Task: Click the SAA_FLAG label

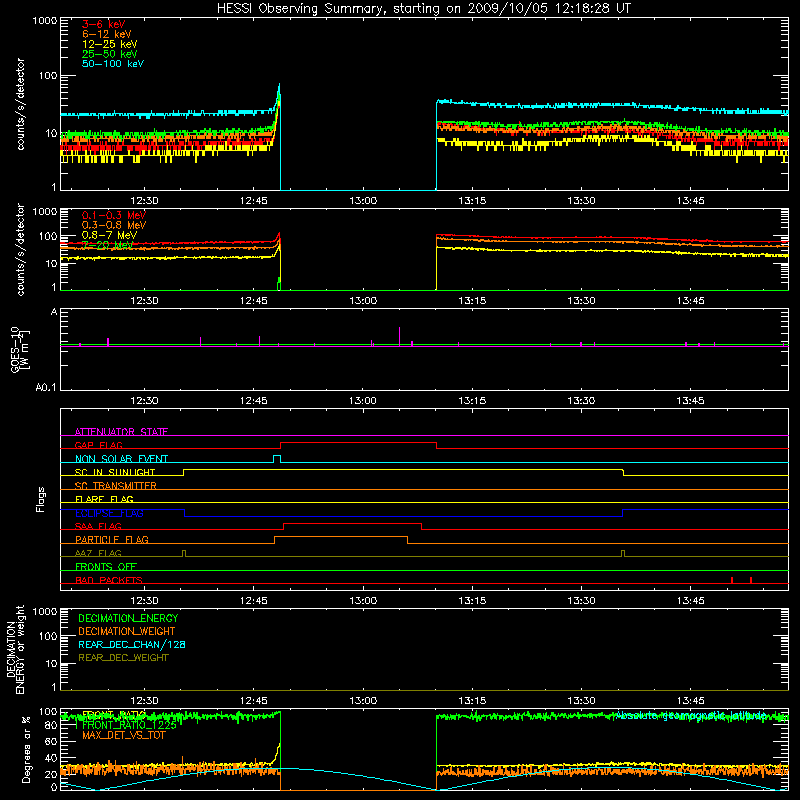Action: click(98, 526)
